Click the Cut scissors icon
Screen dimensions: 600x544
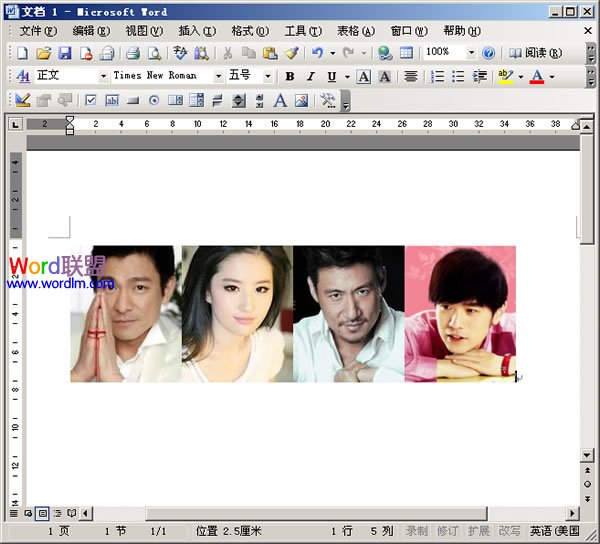click(x=228, y=53)
